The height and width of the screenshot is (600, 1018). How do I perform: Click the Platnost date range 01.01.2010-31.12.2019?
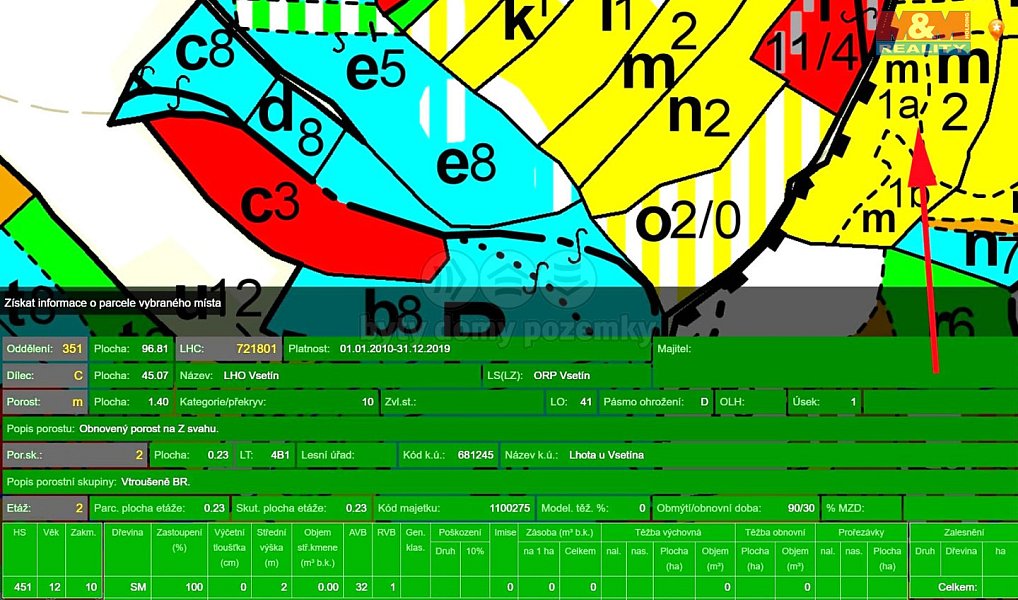click(395, 349)
